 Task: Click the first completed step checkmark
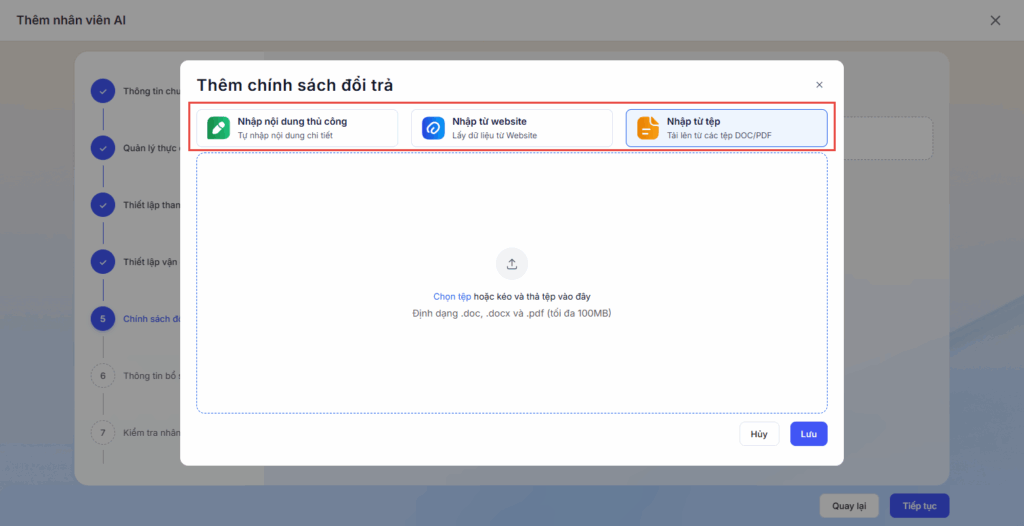(x=103, y=91)
